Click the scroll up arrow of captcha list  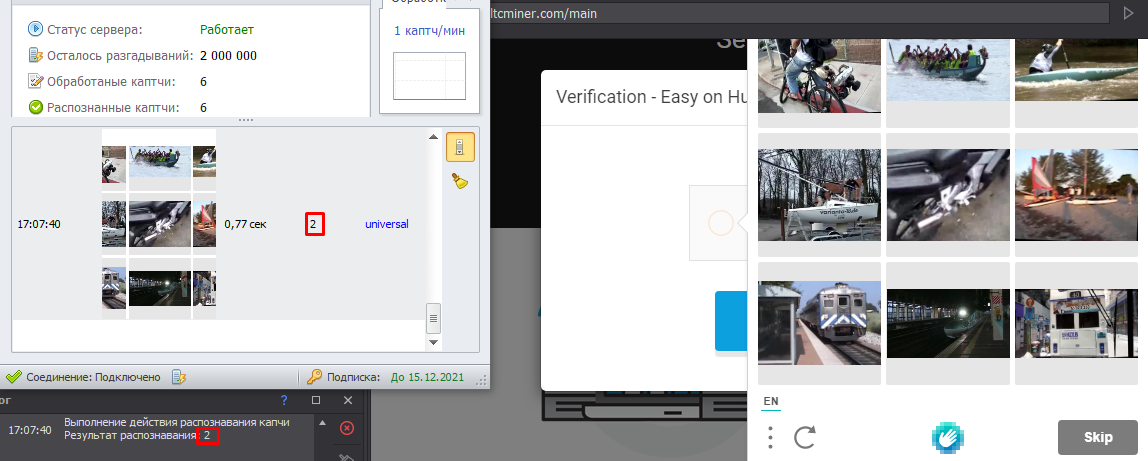[433, 137]
